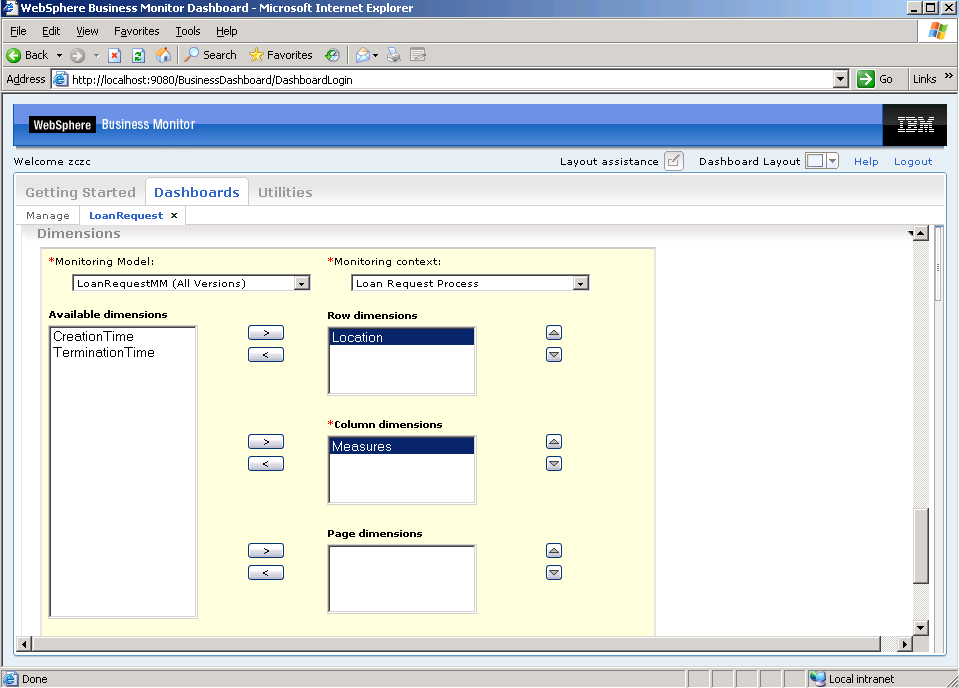The width and height of the screenshot is (960, 688).
Task: Open the Dashboard Layout dropdown arrow
Action: point(832,161)
